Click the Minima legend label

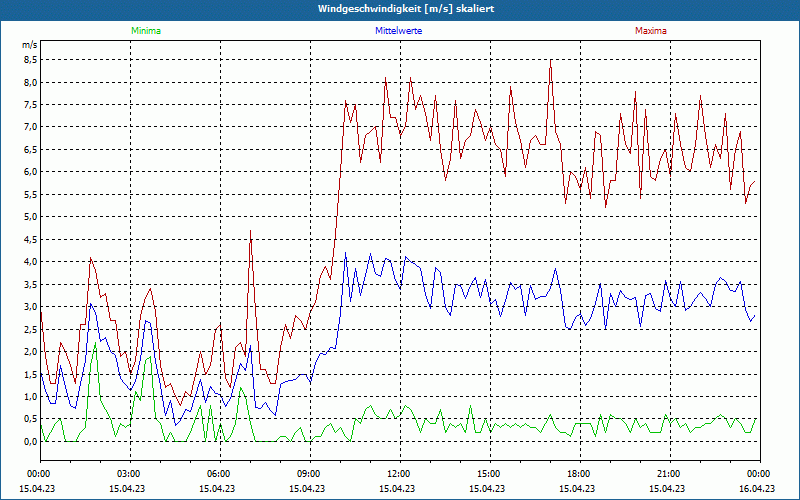click(146, 31)
